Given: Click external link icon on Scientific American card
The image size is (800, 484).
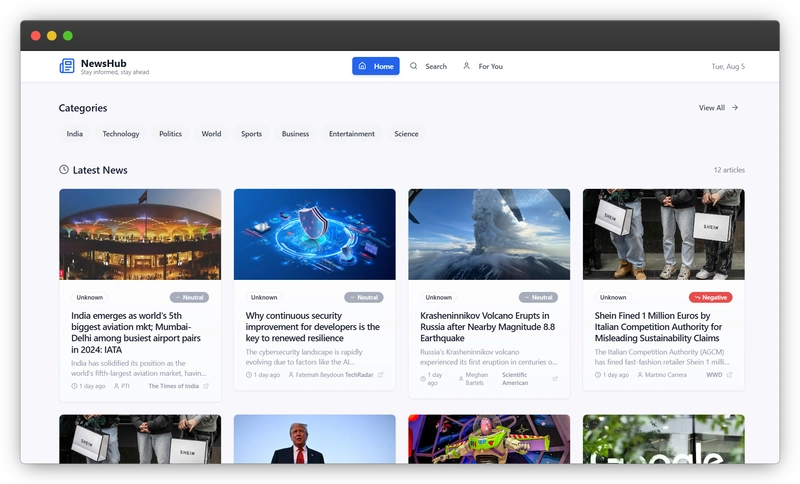Looking at the screenshot, I should point(555,379).
